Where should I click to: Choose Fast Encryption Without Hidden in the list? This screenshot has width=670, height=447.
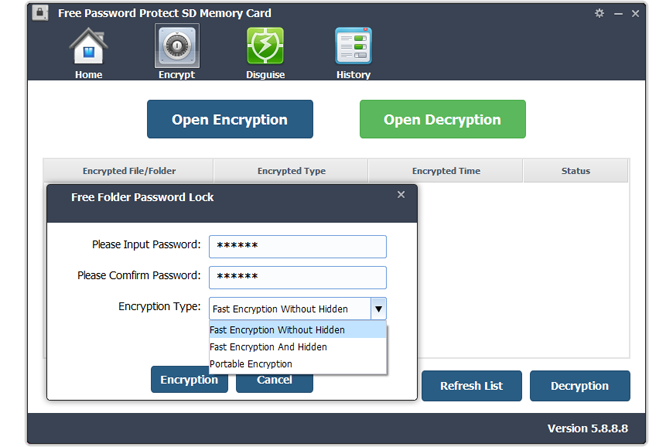click(x=298, y=330)
